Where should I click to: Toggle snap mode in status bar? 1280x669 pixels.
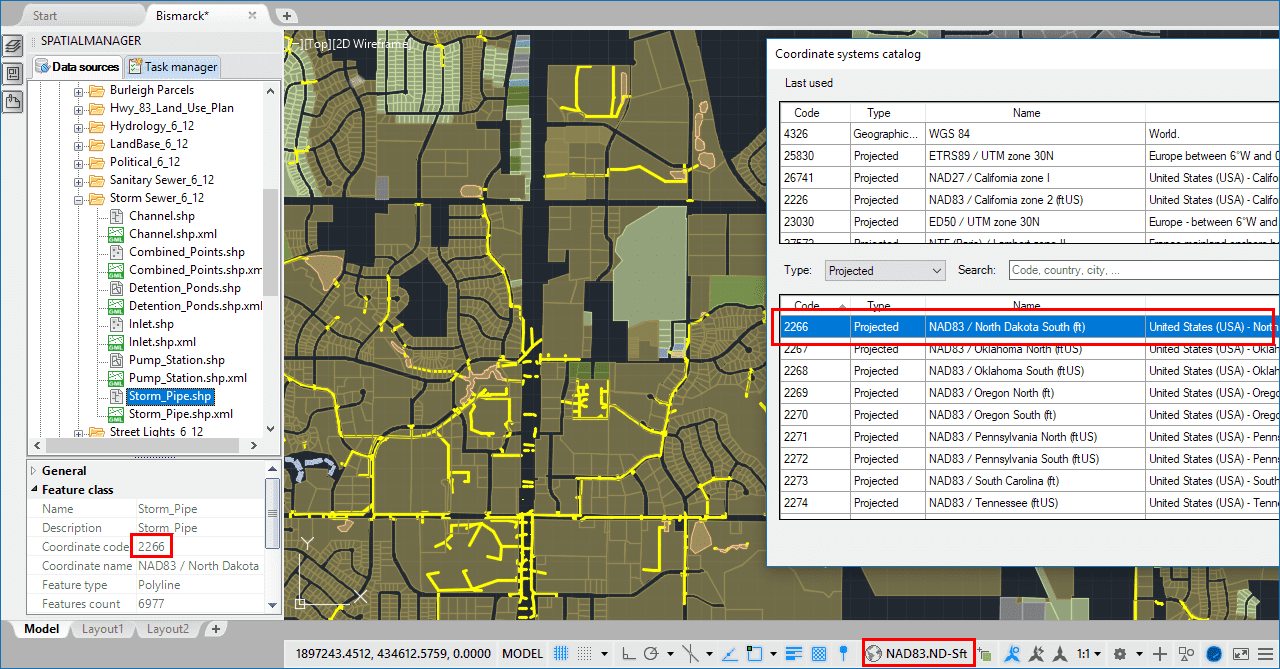(586, 654)
